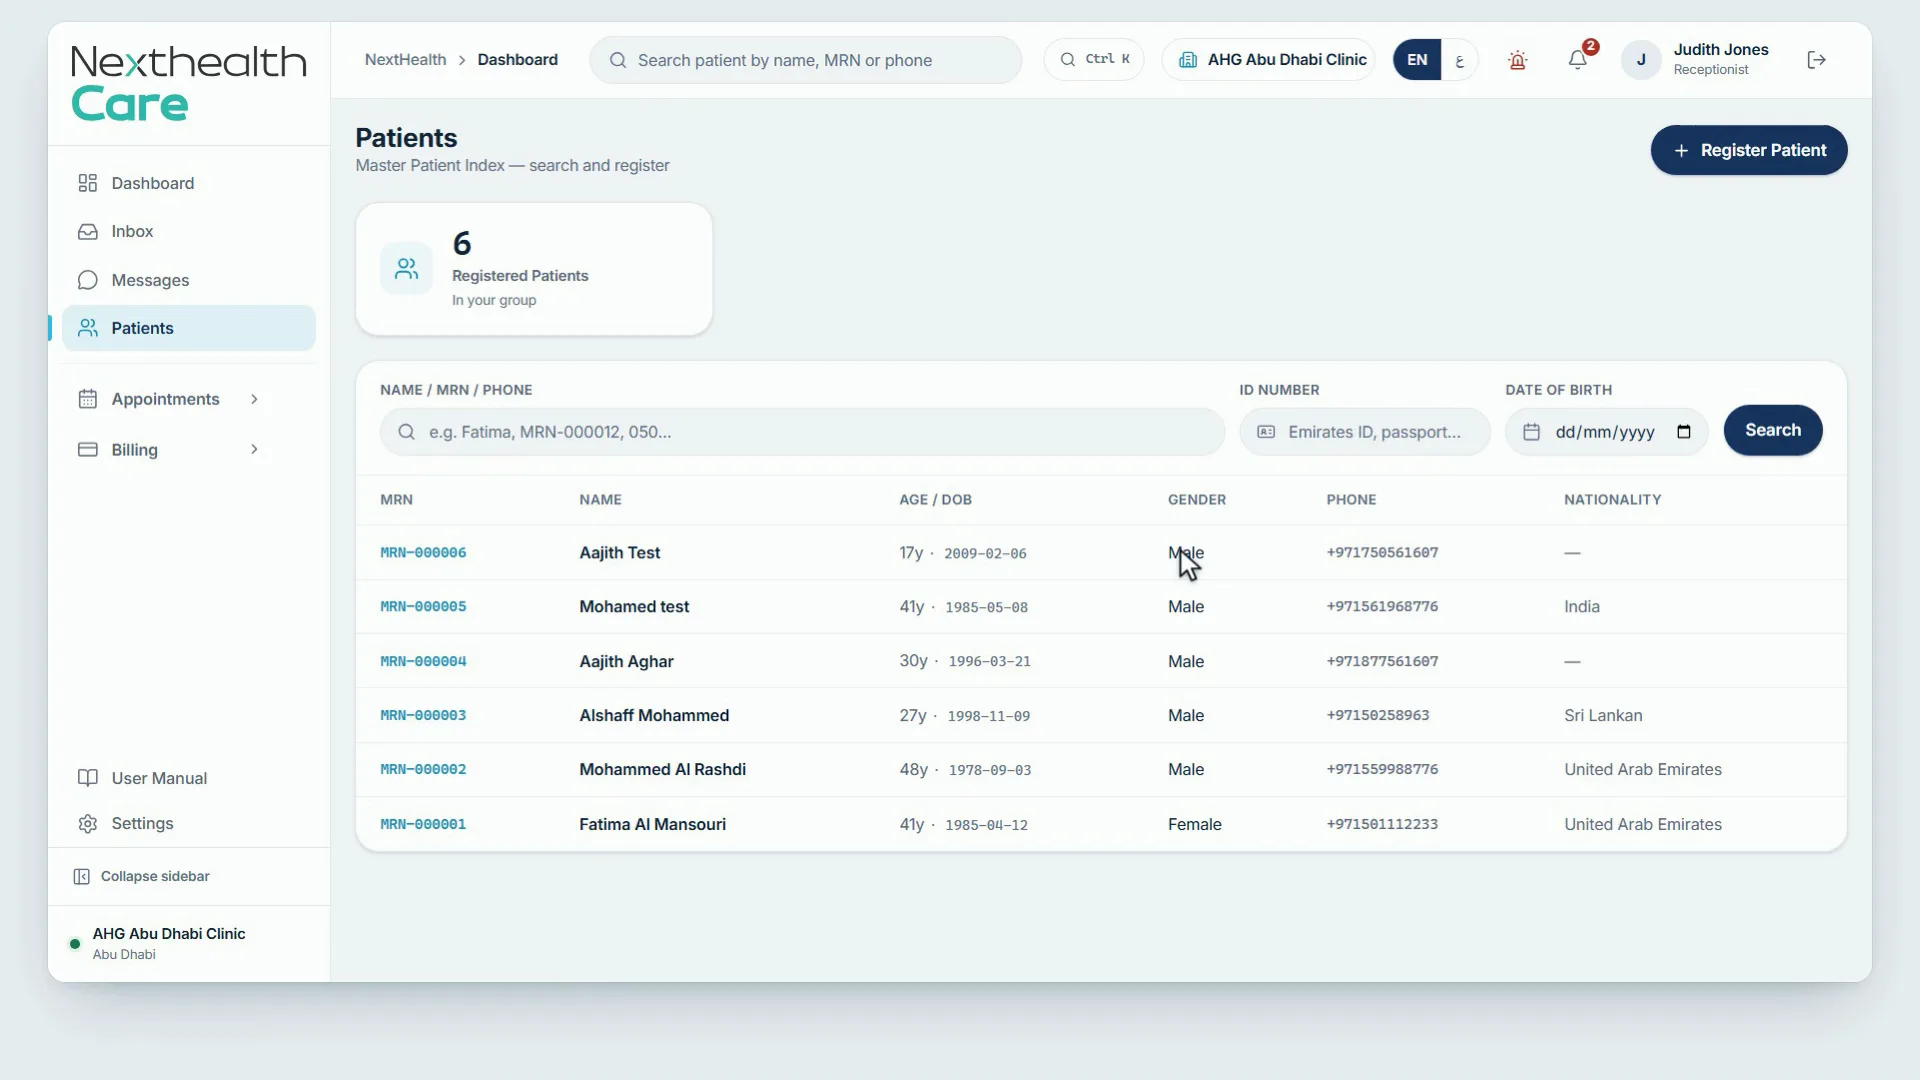Click the NextHealth Care logo

(x=189, y=83)
